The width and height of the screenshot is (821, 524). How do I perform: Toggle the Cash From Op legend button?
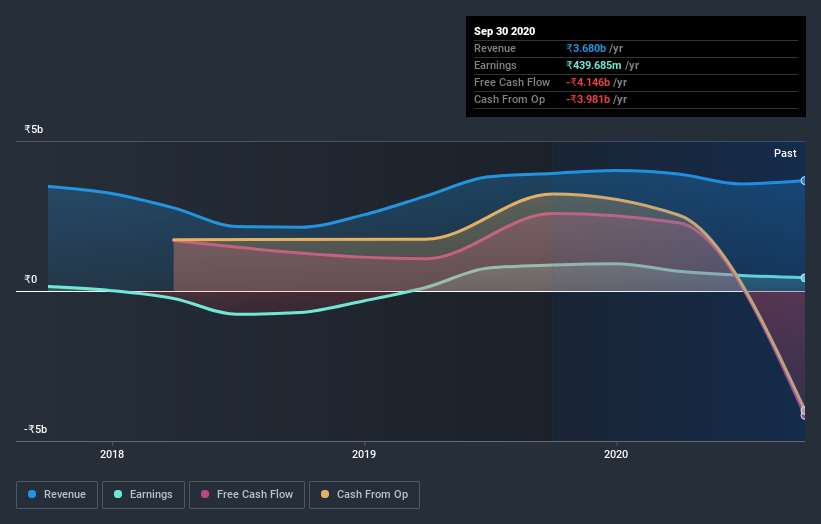pos(364,495)
